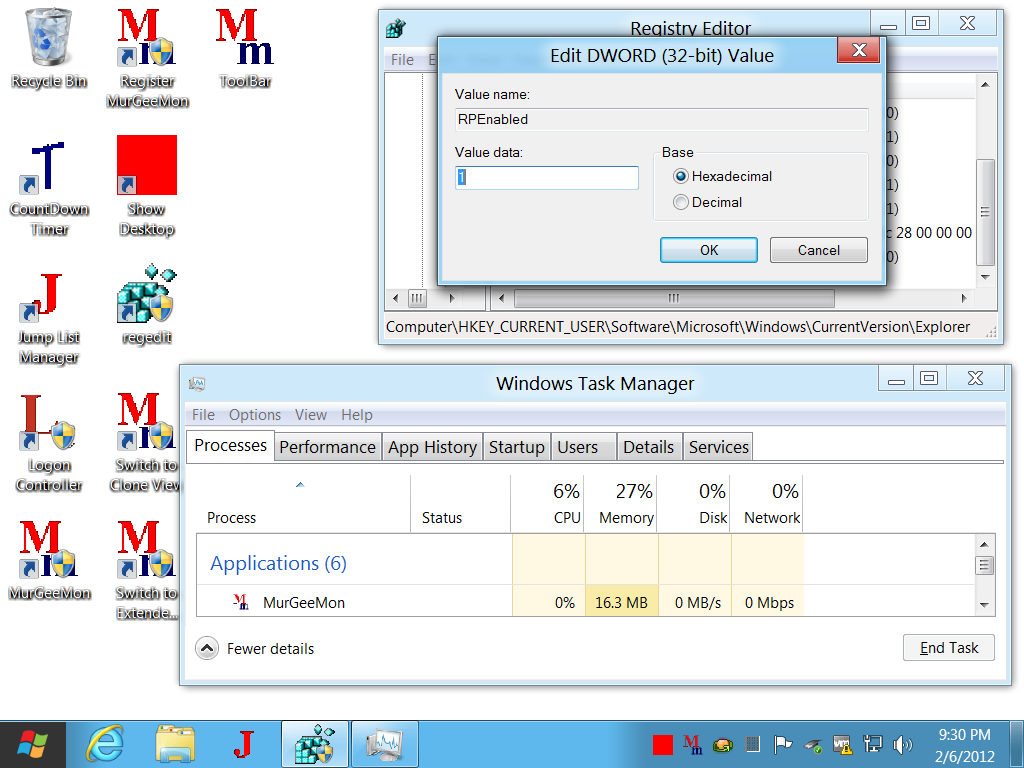The height and width of the screenshot is (768, 1024).
Task: Open the volume speaker tray icon
Action: tap(903, 744)
